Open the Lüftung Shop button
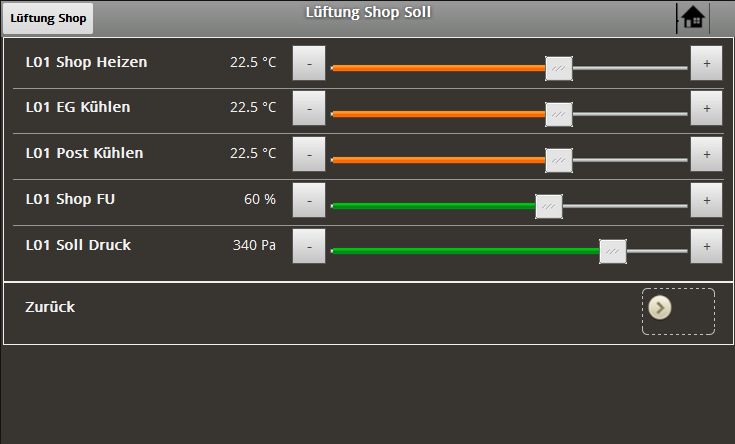 tap(48, 18)
